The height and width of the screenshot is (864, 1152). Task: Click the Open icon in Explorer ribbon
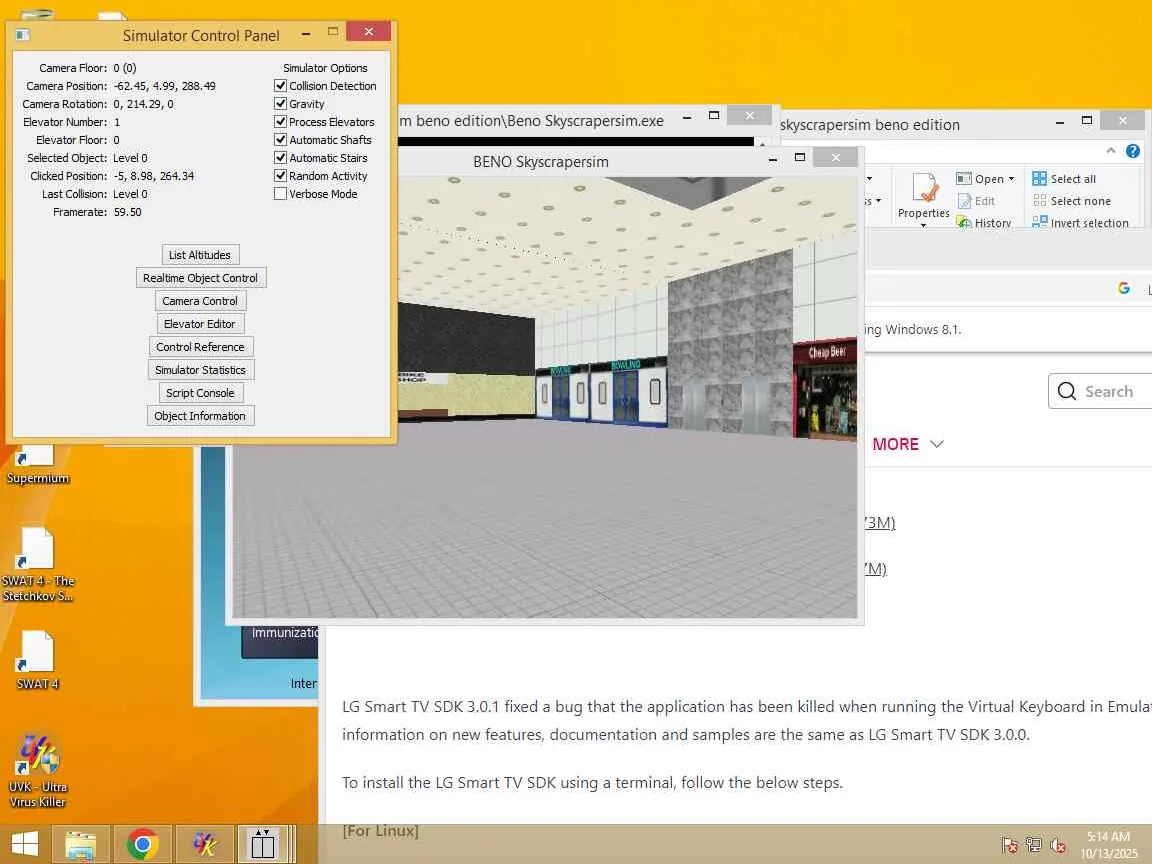[964, 179]
